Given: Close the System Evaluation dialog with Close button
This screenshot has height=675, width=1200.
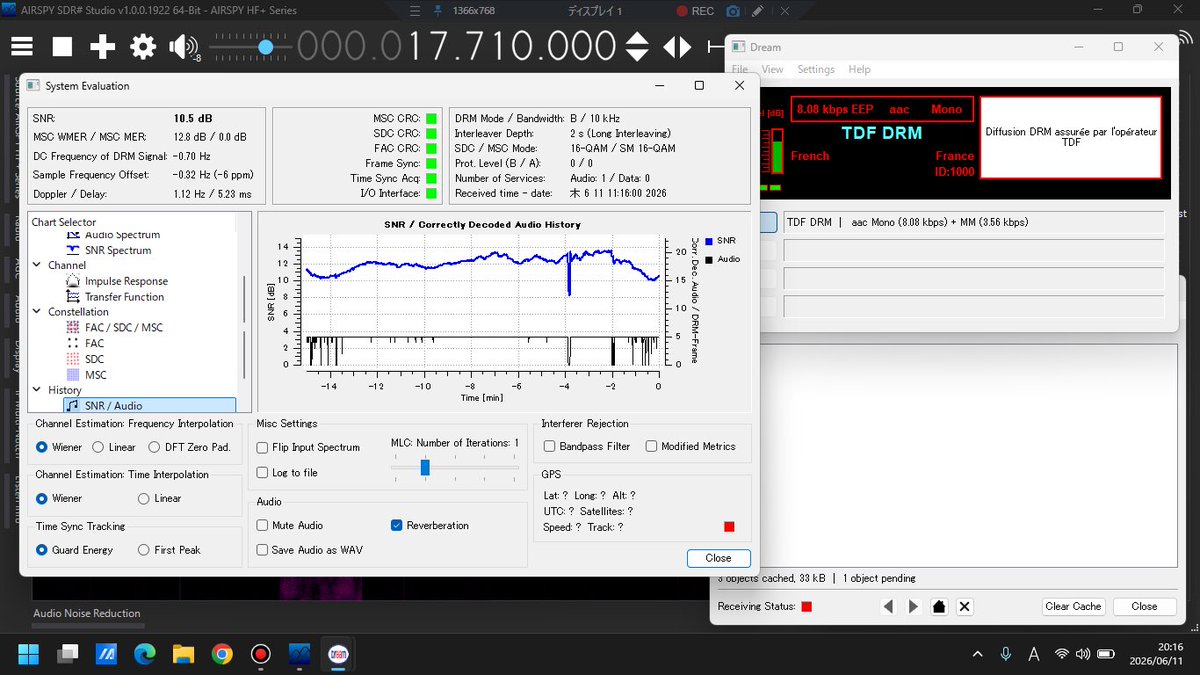Looking at the screenshot, I should [718, 558].
